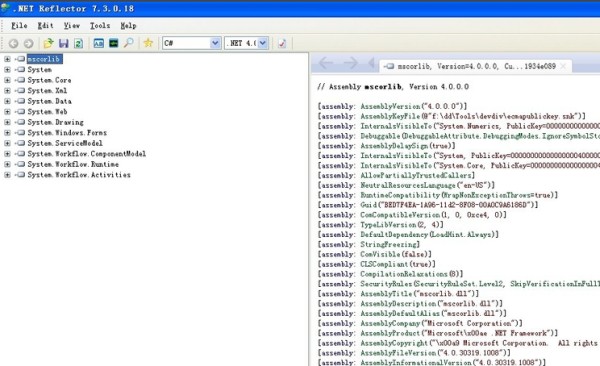600x366 pixels.
Task: Click the star Bookmarks icon
Action: 148,43
